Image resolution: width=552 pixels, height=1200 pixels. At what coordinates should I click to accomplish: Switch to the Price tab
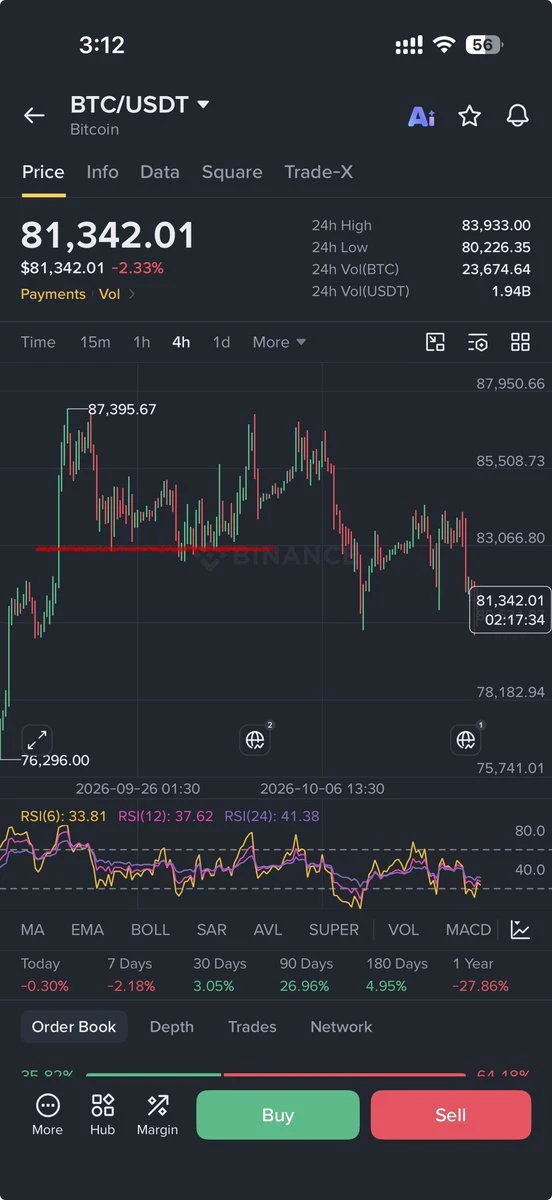(x=43, y=172)
